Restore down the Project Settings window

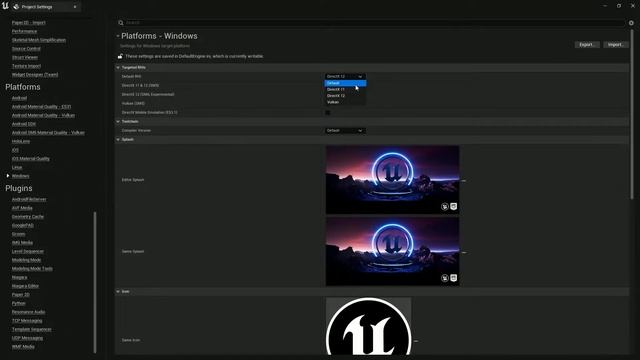(619, 6)
